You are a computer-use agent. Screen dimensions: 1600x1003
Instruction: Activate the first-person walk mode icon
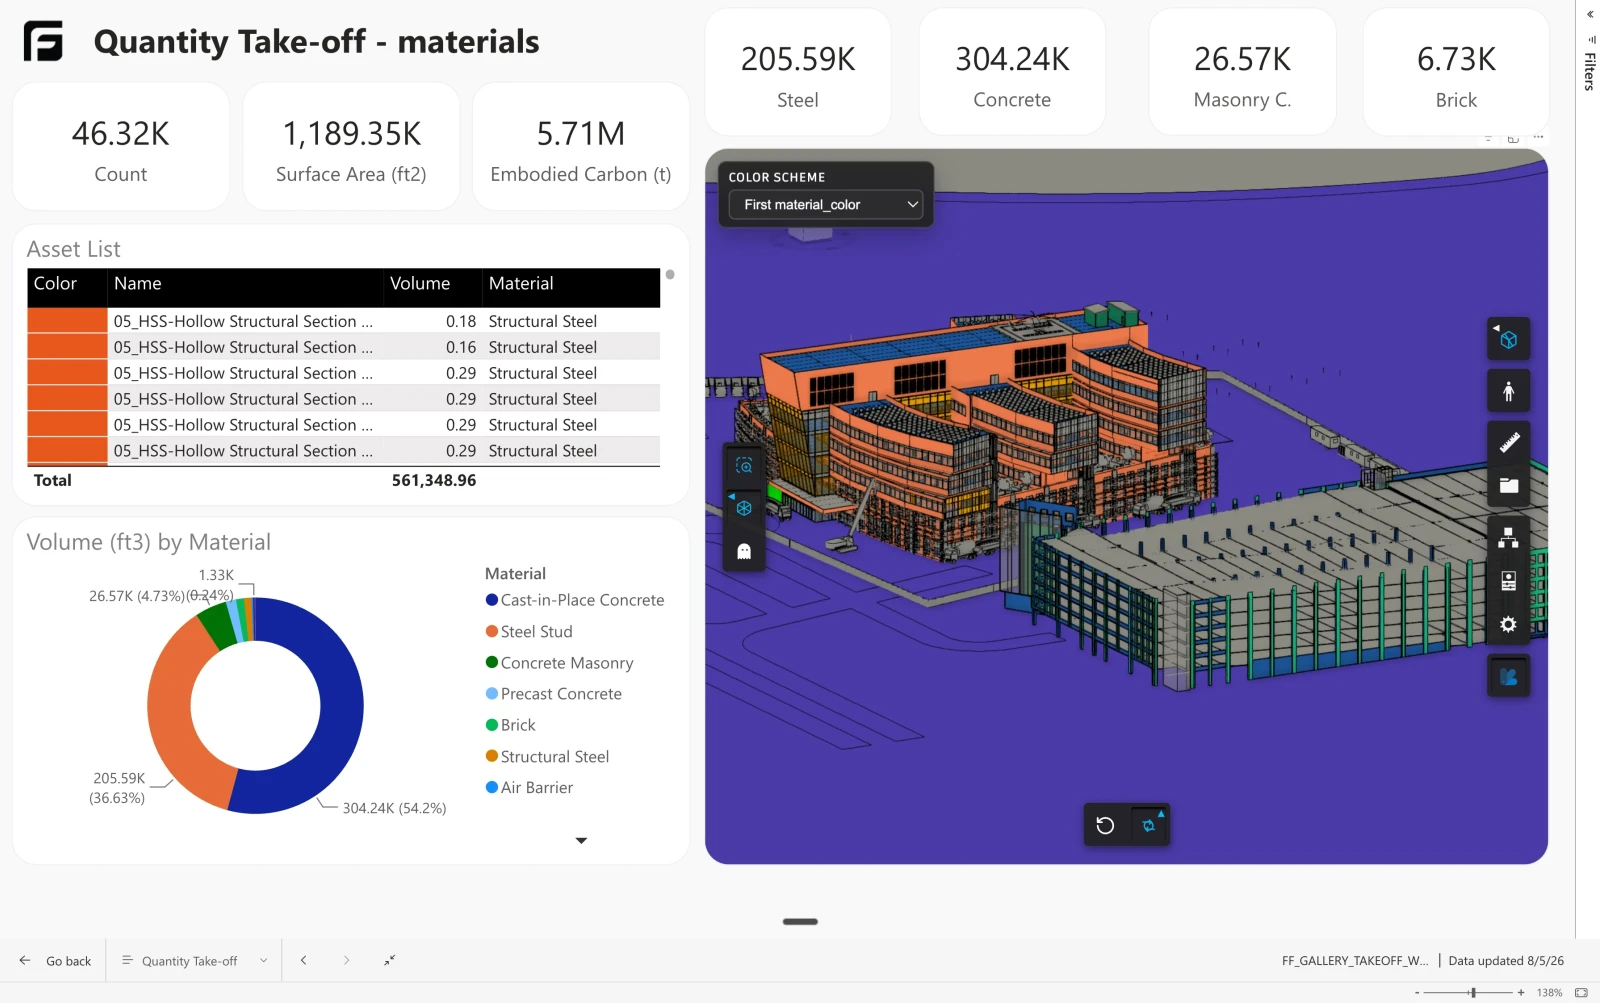tap(1508, 391)
